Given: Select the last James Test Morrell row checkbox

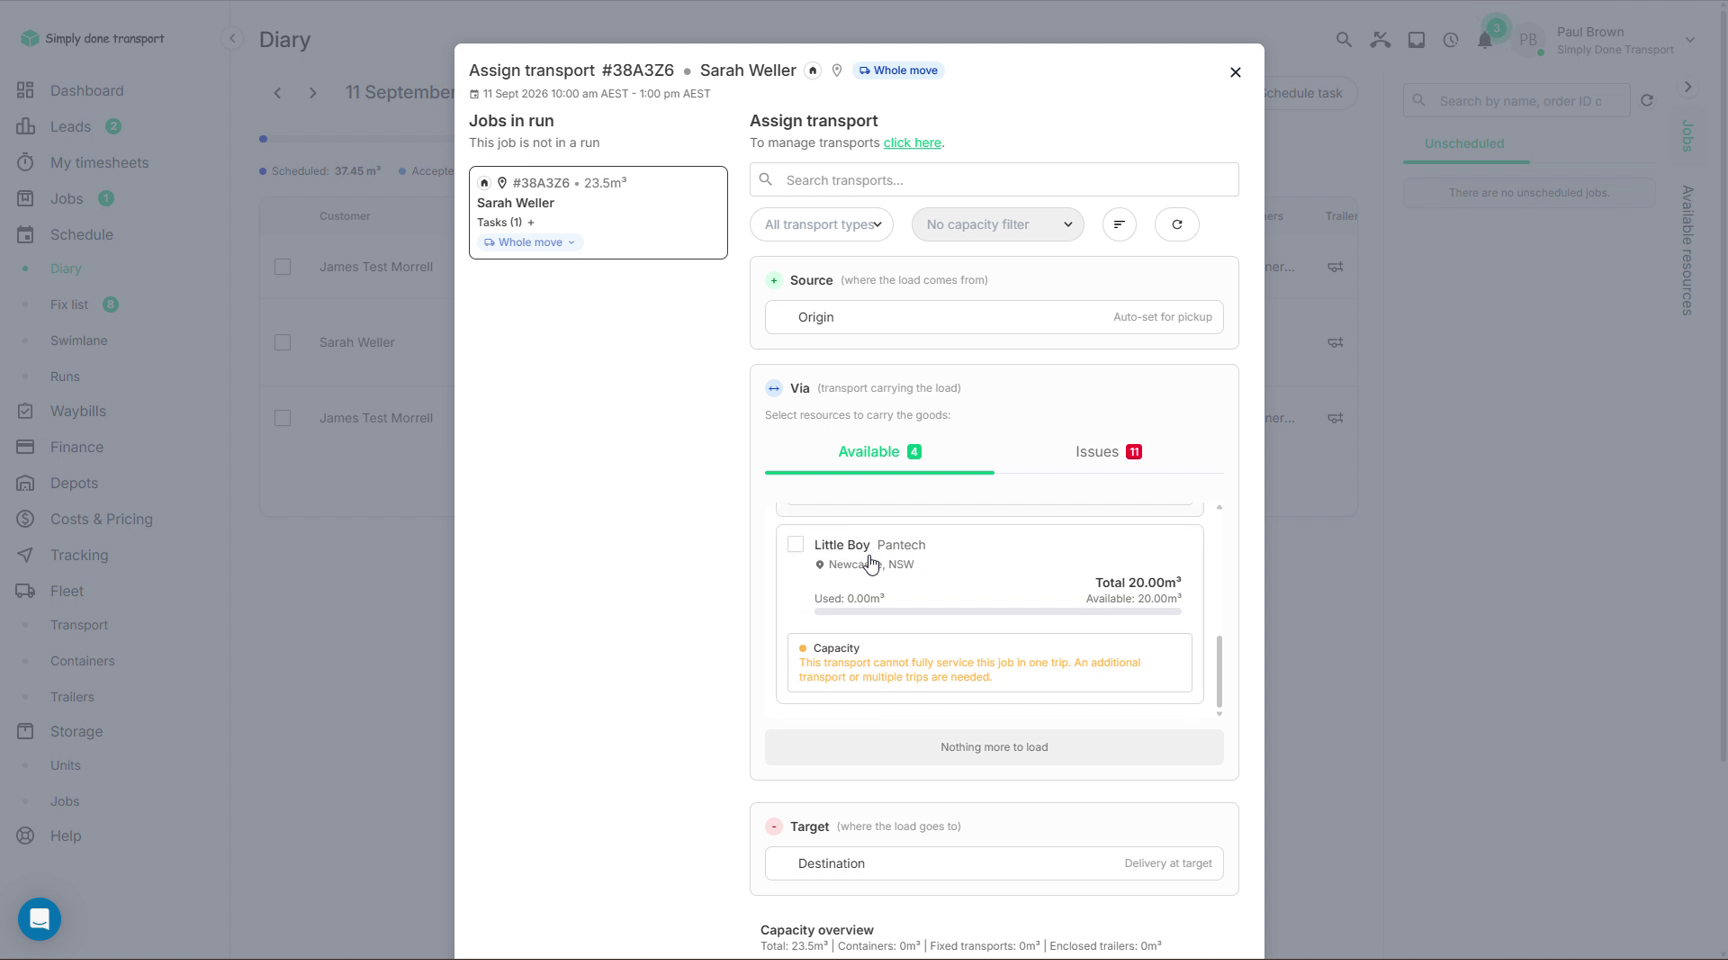Looking at the screenshot, I should click(x=283, y=418).
